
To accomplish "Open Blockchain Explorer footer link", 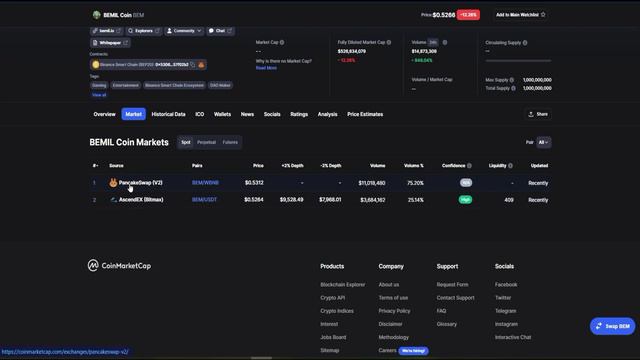I will pos(343,284).
